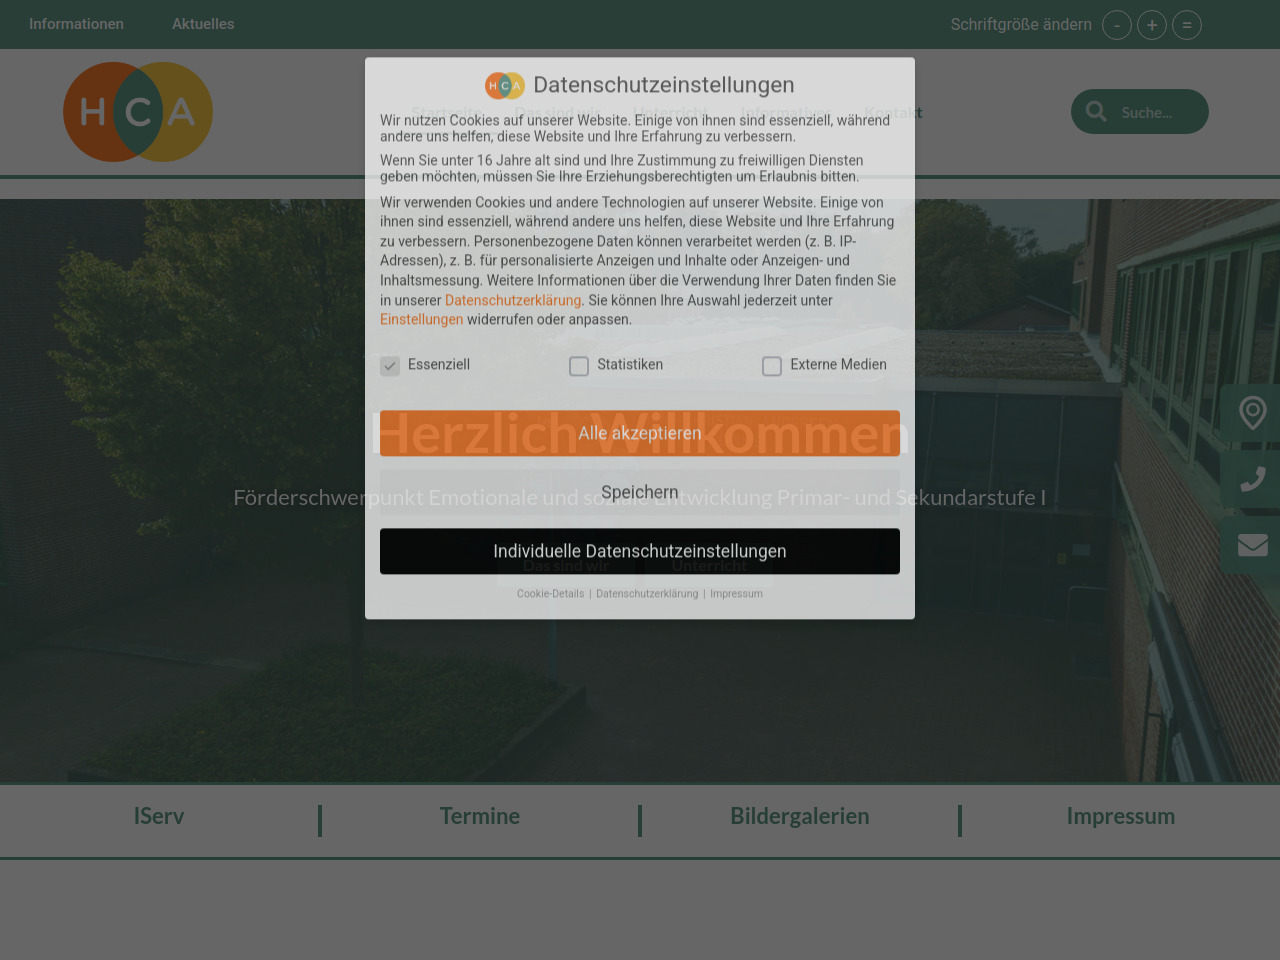The height and width of the screenshot is (960, 1280).
Task: Click the Speichern button
Action: pyautogui.click(x=640, y=492)
